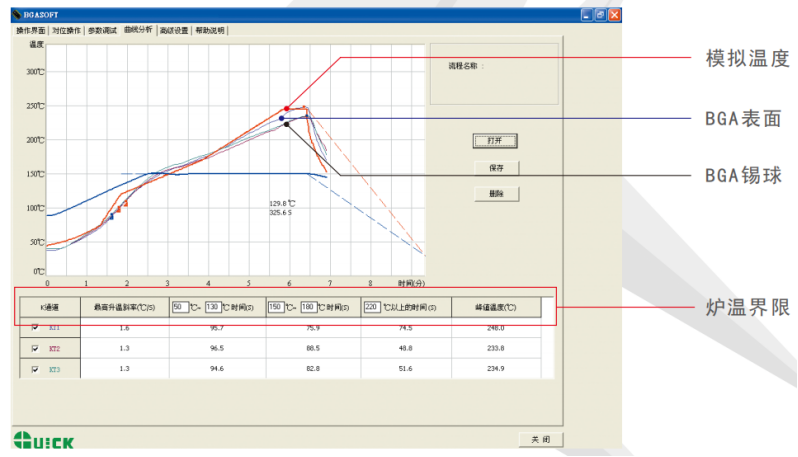The width and height of the screenshot is (798, 457).
Task: Click the 220 °C threshold input field
Action: click(x=372, y=307)
